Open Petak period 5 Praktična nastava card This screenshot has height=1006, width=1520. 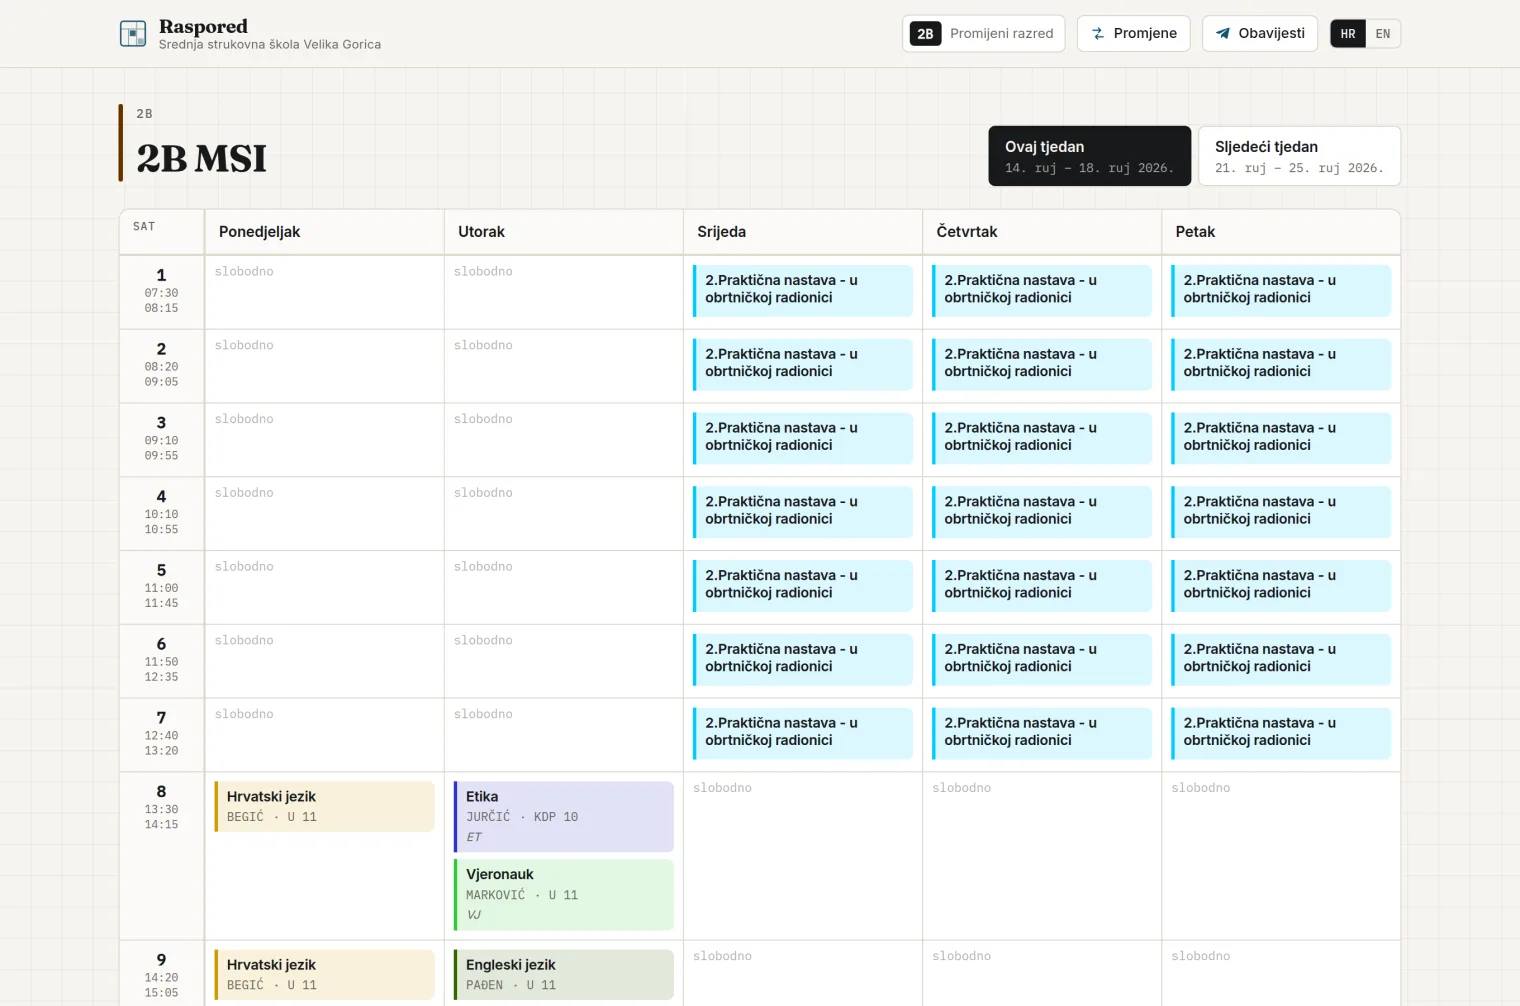tap(1280, 585)
